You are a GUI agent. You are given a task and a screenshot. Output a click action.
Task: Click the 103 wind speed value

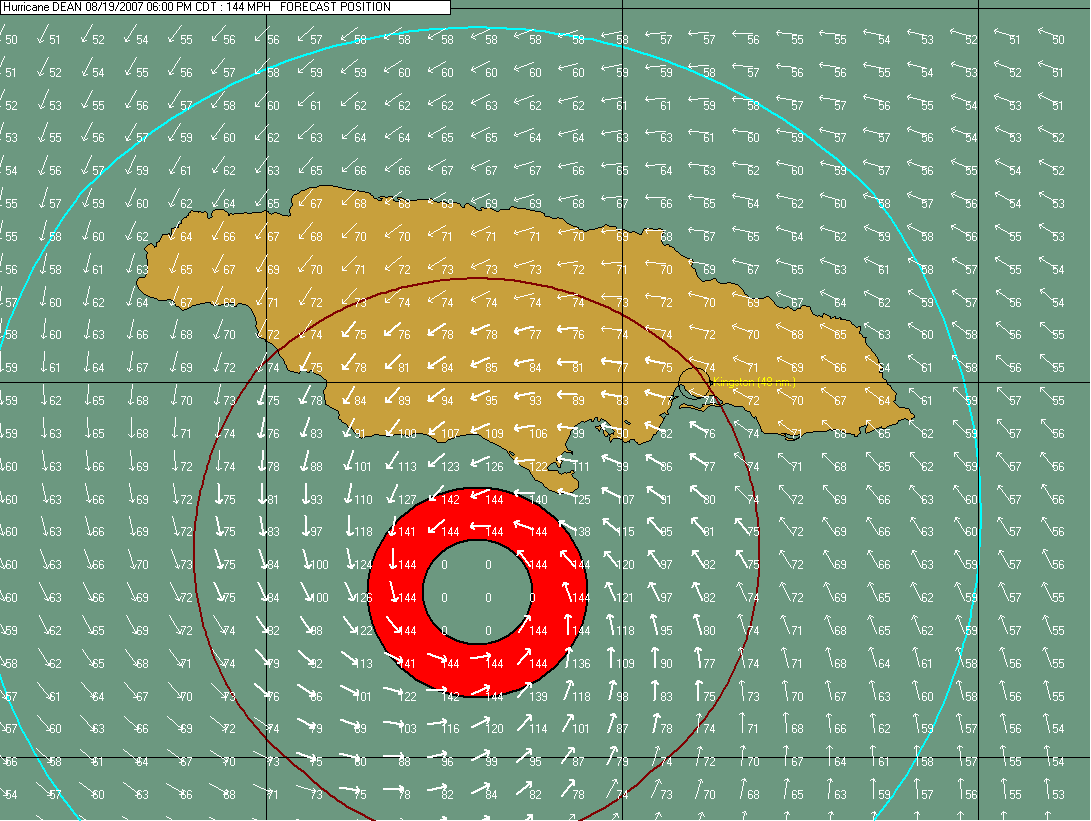click(407, 729)
